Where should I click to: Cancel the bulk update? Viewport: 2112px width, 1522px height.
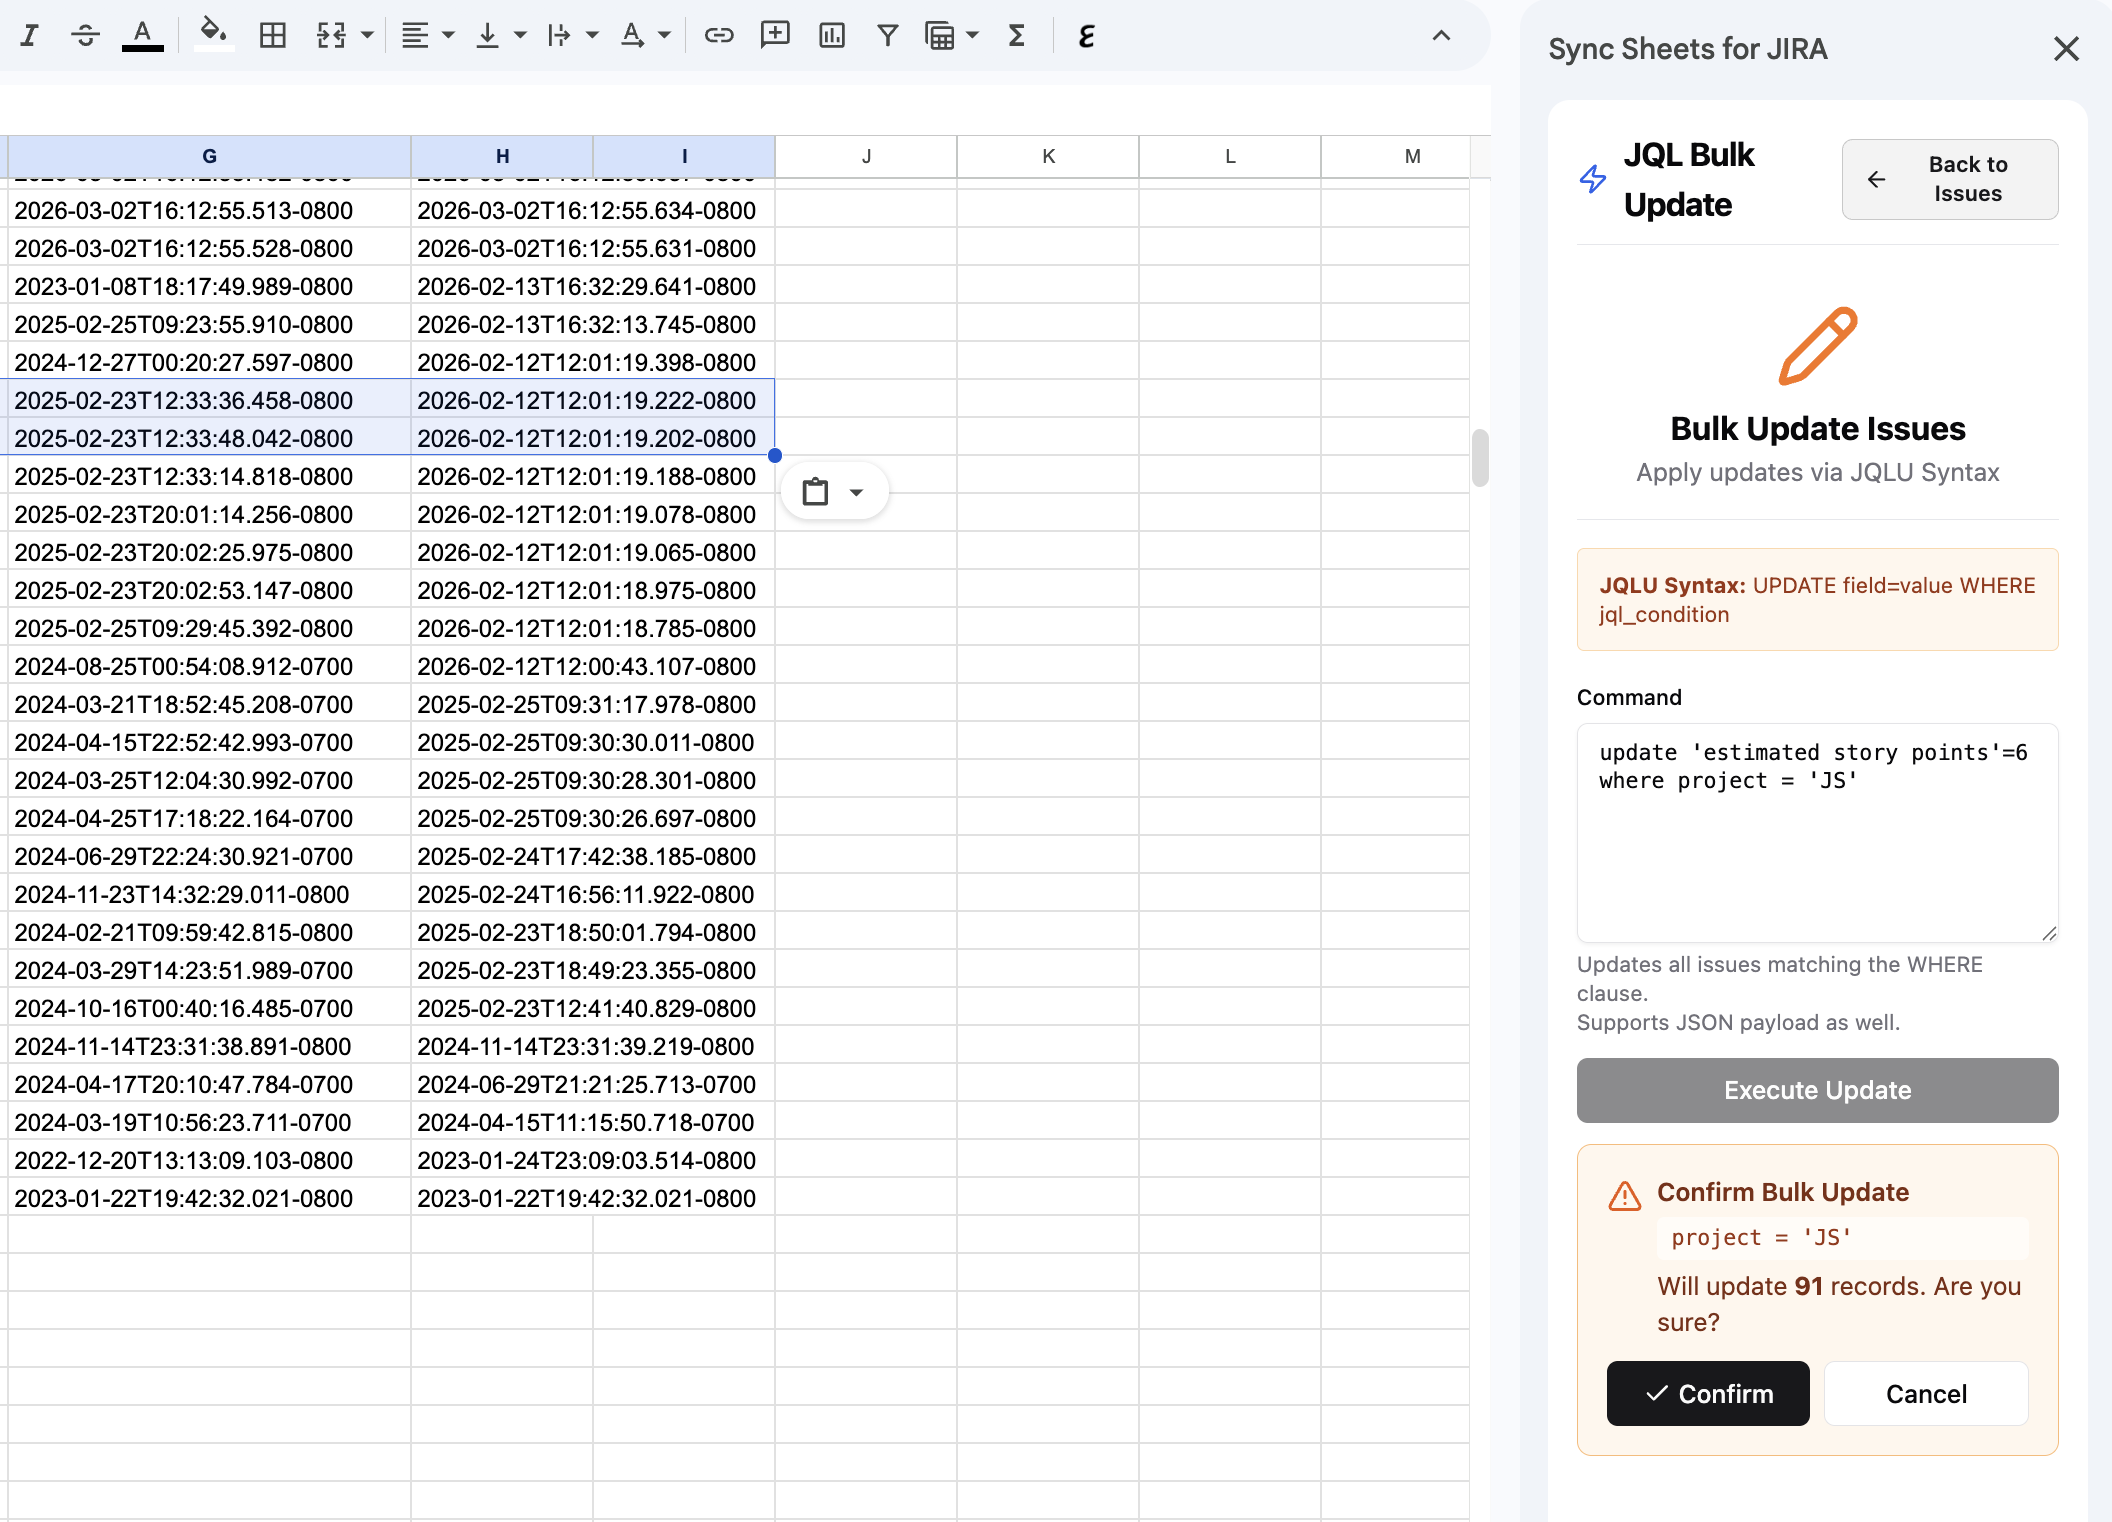point(1925,1393)
